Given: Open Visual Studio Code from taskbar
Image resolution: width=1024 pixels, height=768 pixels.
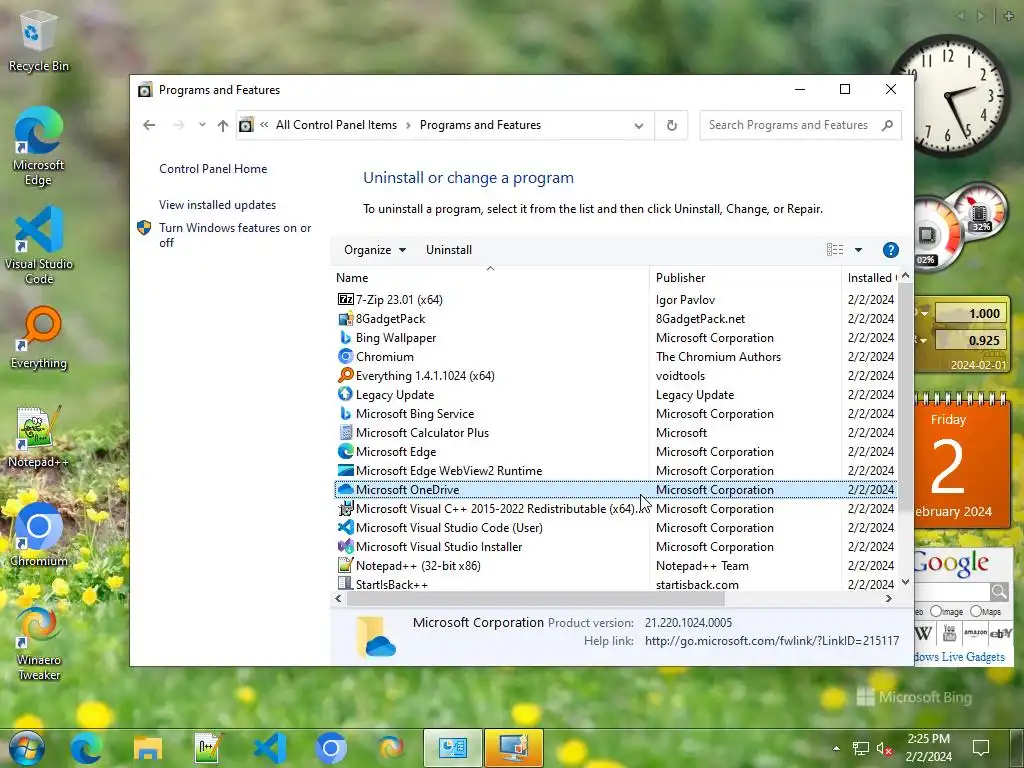Looking at the screenshot, I should (269, 748).
